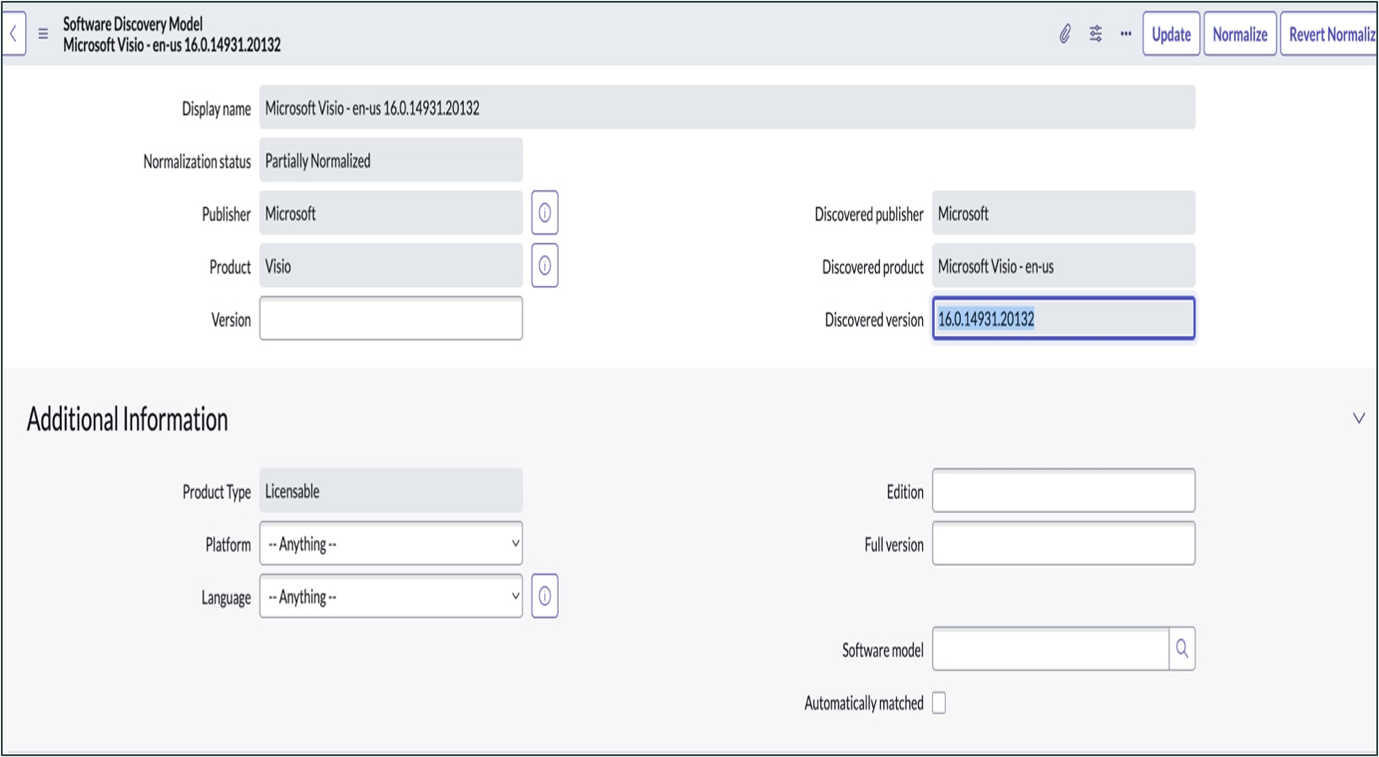1379x757 pixels.
Task: Select the Discovered version field text
Action: [x=1063, y=319]
